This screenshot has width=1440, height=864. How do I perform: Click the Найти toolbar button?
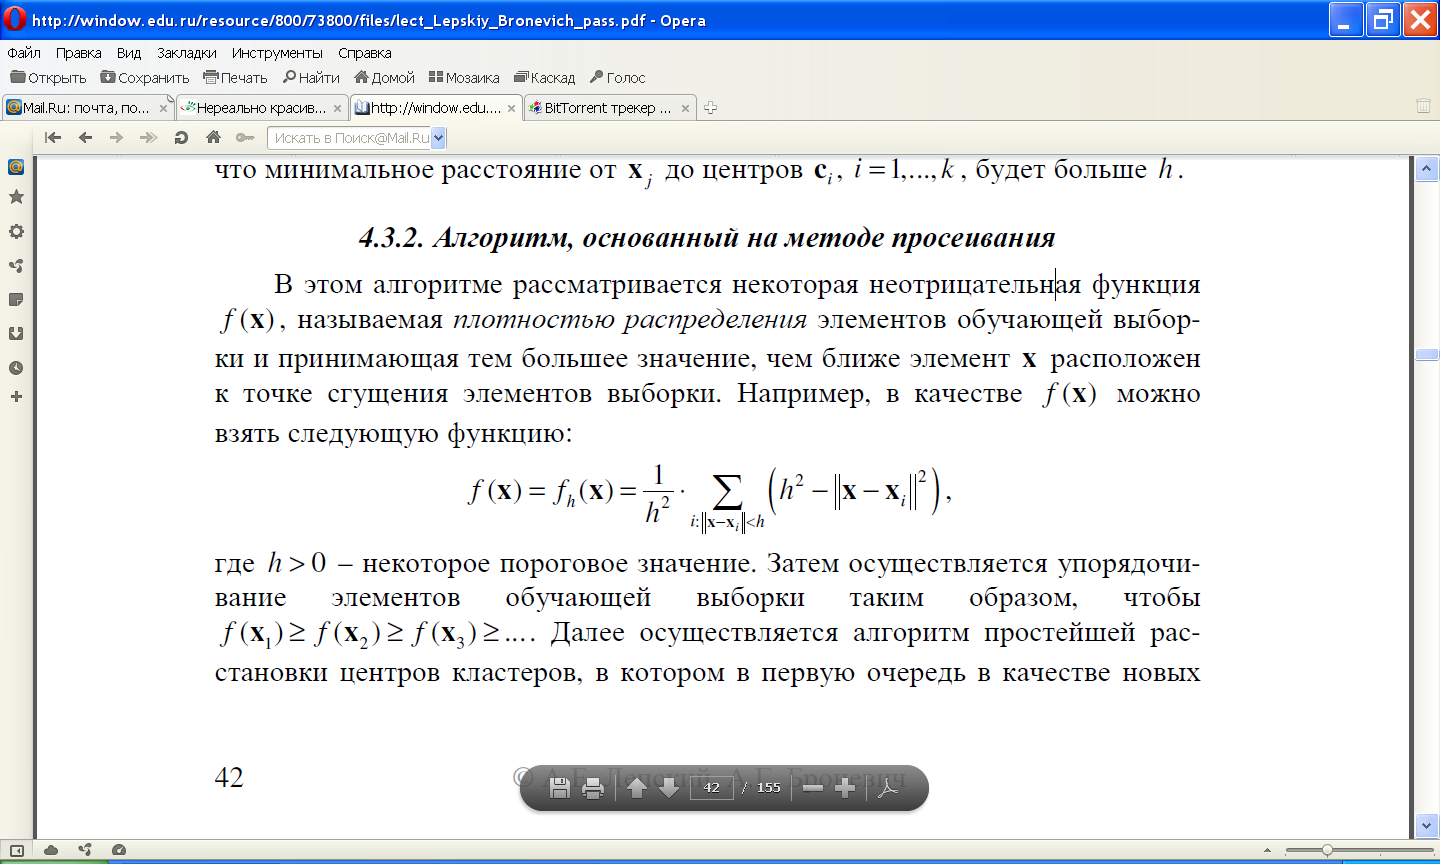click(x=311, y=77)
